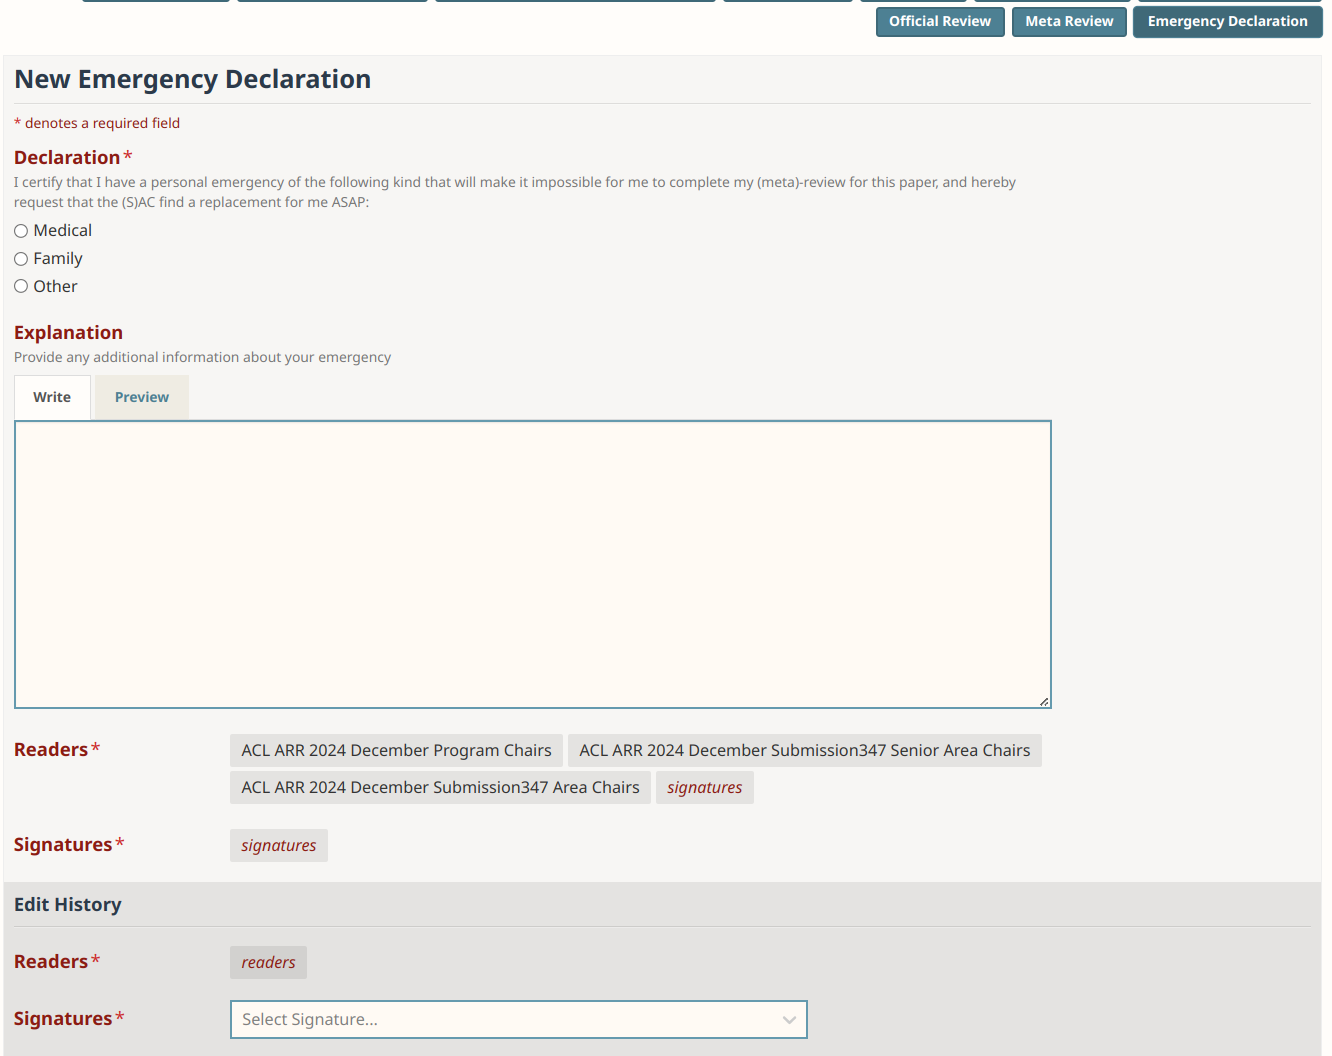Click the Select Signature dropdown chevron
Viewport: 1332px width, 1056px height.
pos(789,1020)
